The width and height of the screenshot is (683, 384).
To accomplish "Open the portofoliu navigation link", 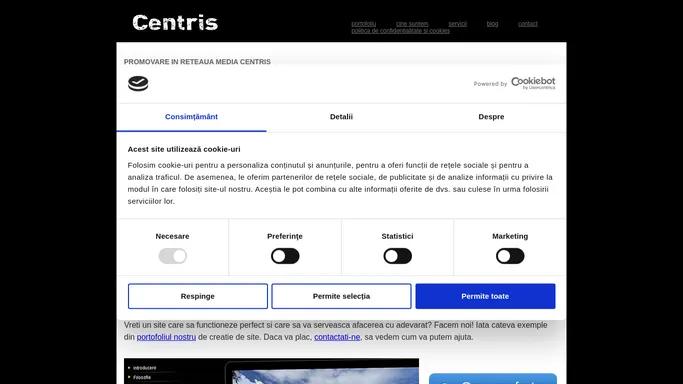I will [364, 24].
